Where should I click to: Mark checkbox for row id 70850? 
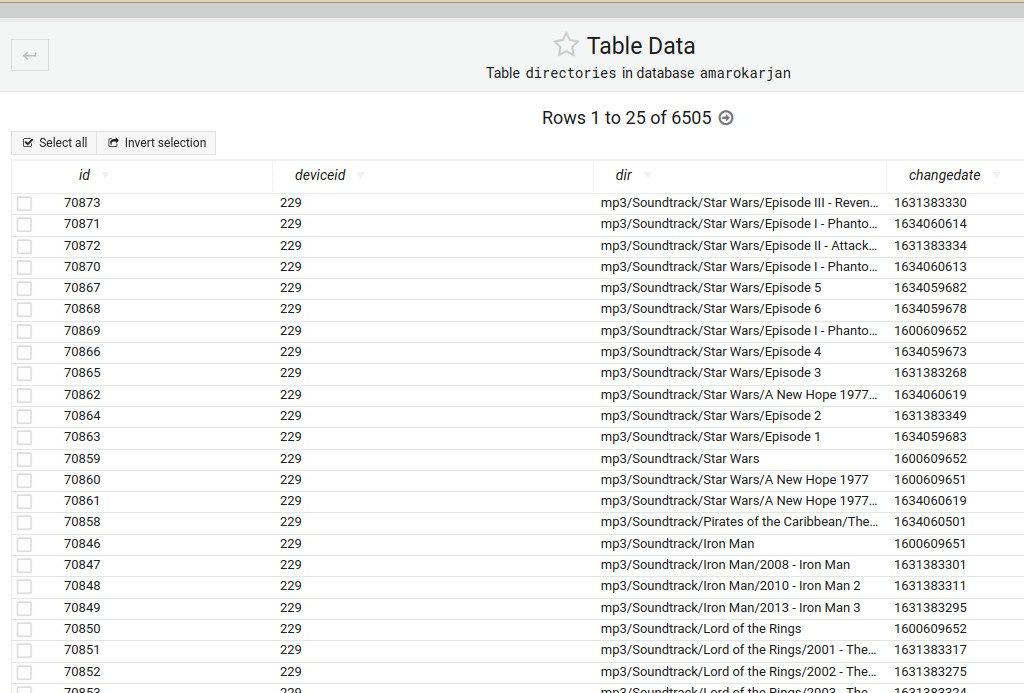pos(24,629)
